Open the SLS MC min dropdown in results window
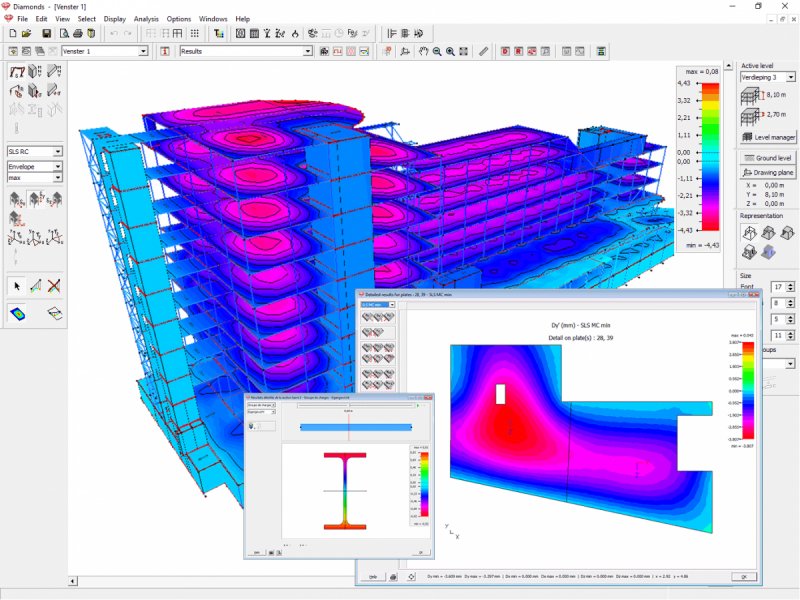The width and height of the screenshot is (800, 600). [392, 305]
